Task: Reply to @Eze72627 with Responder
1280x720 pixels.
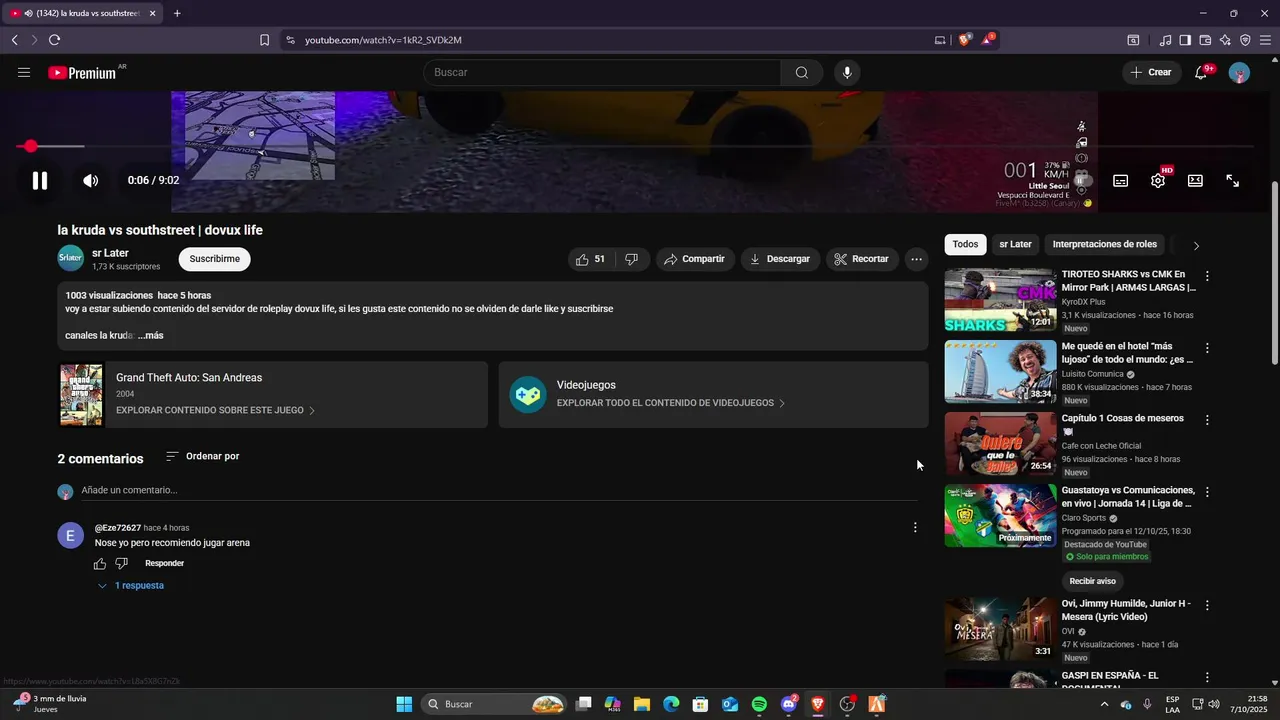Action: click(x=164, y=563)
